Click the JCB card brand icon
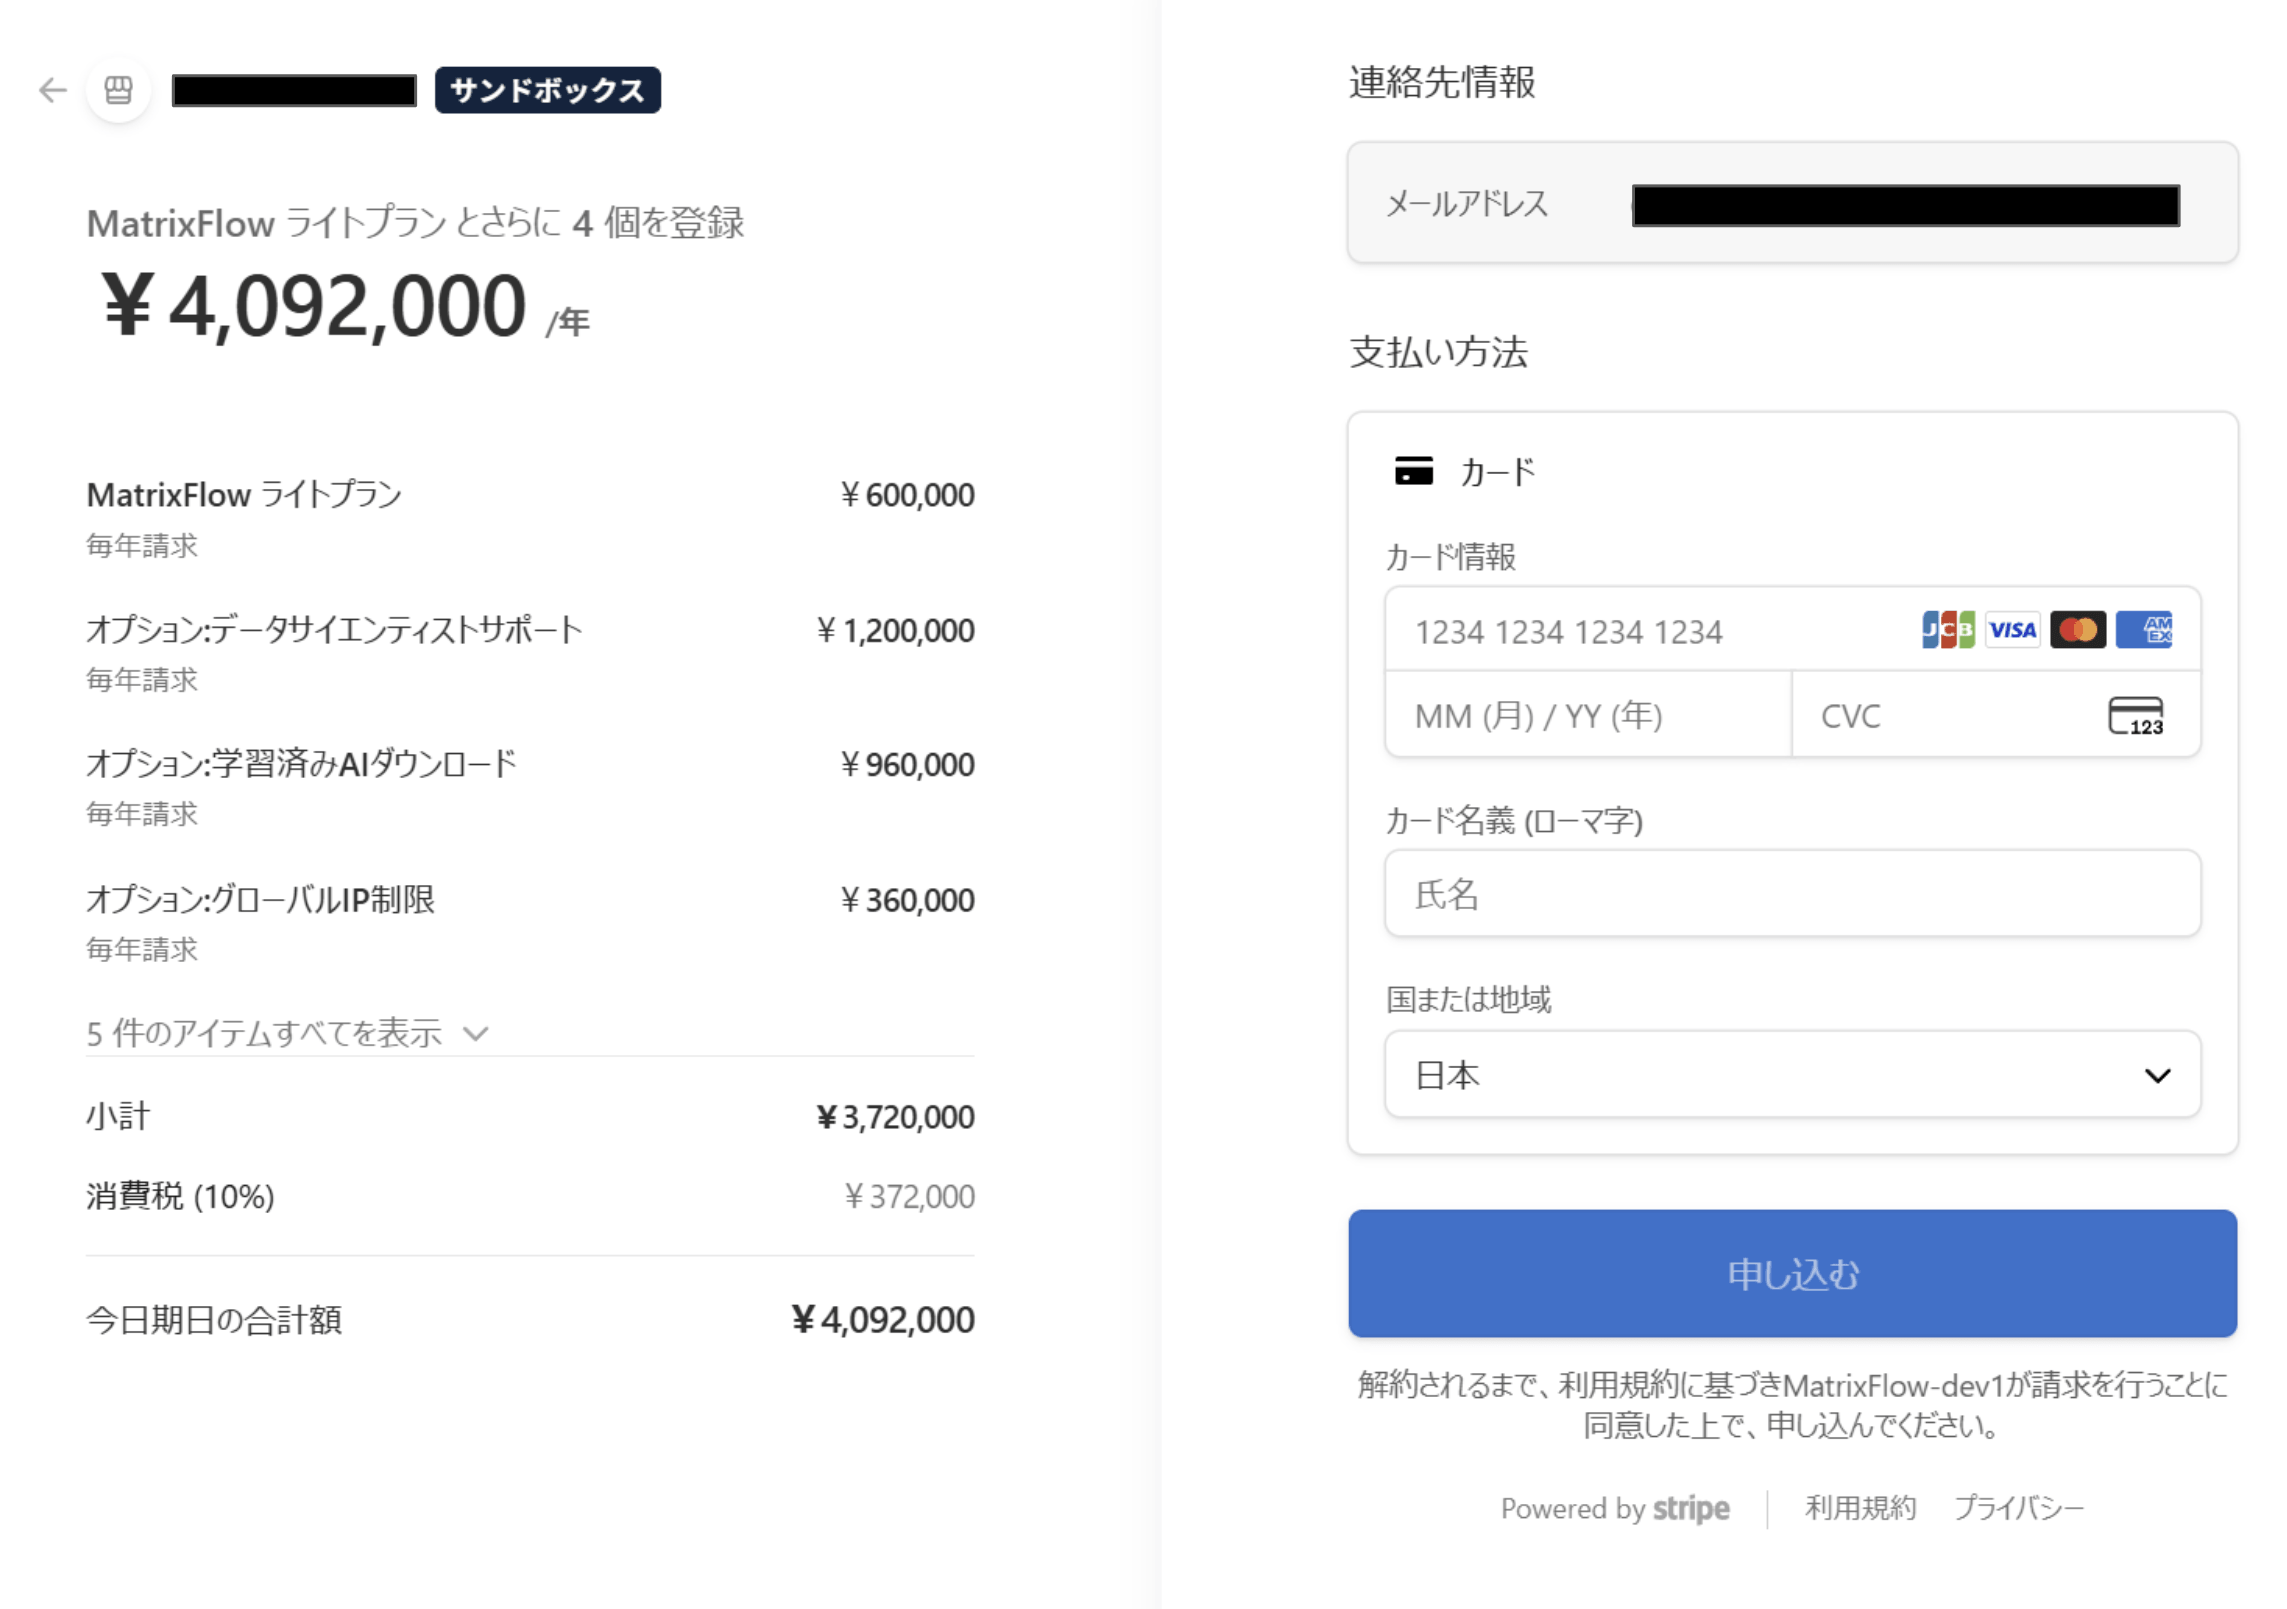 point(1947,630)
